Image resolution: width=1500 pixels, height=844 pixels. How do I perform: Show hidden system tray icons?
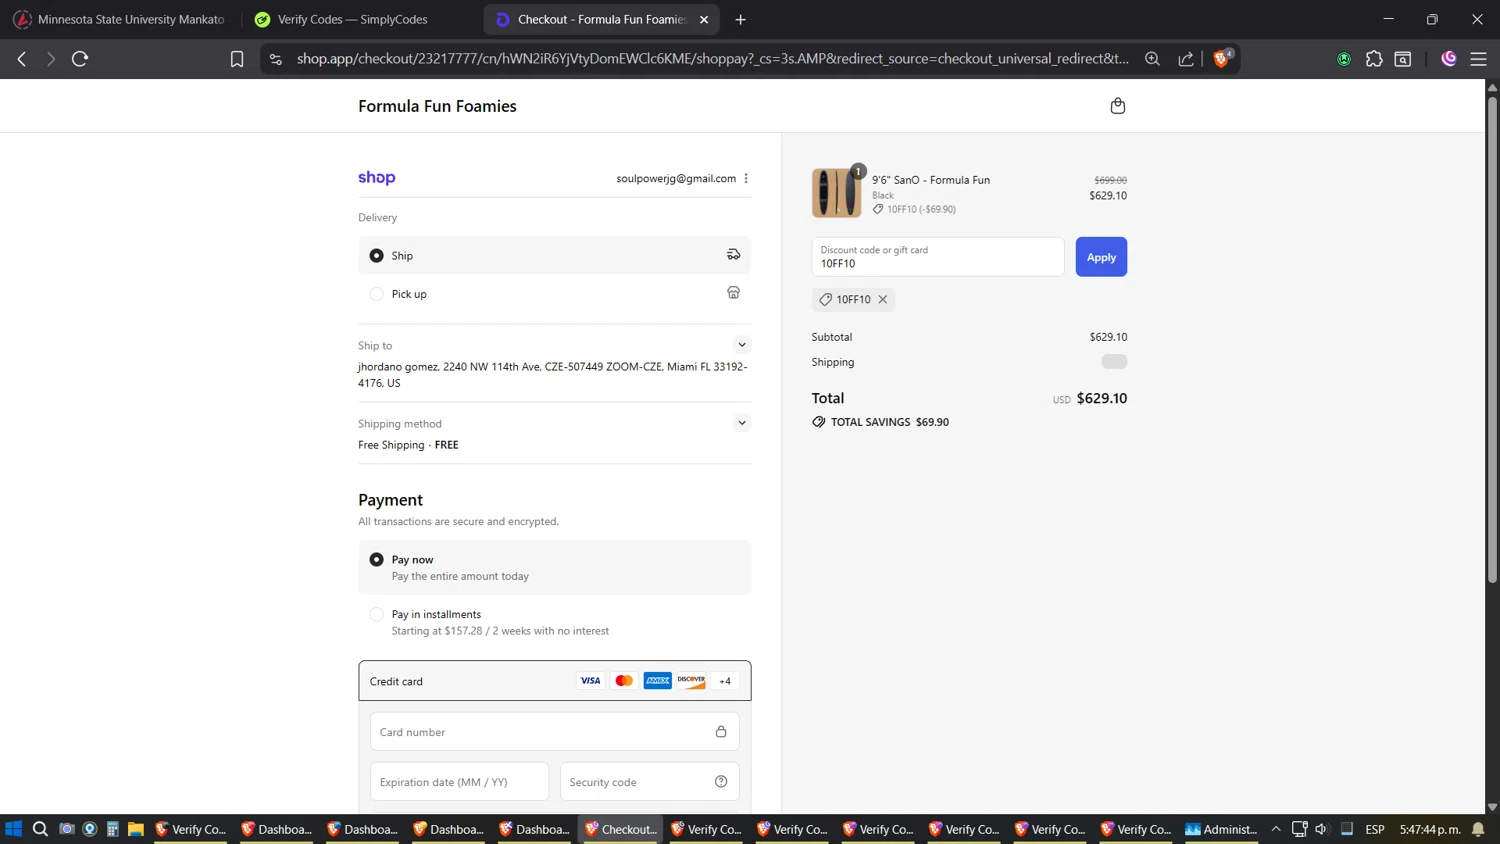(x=1276, y=829)
